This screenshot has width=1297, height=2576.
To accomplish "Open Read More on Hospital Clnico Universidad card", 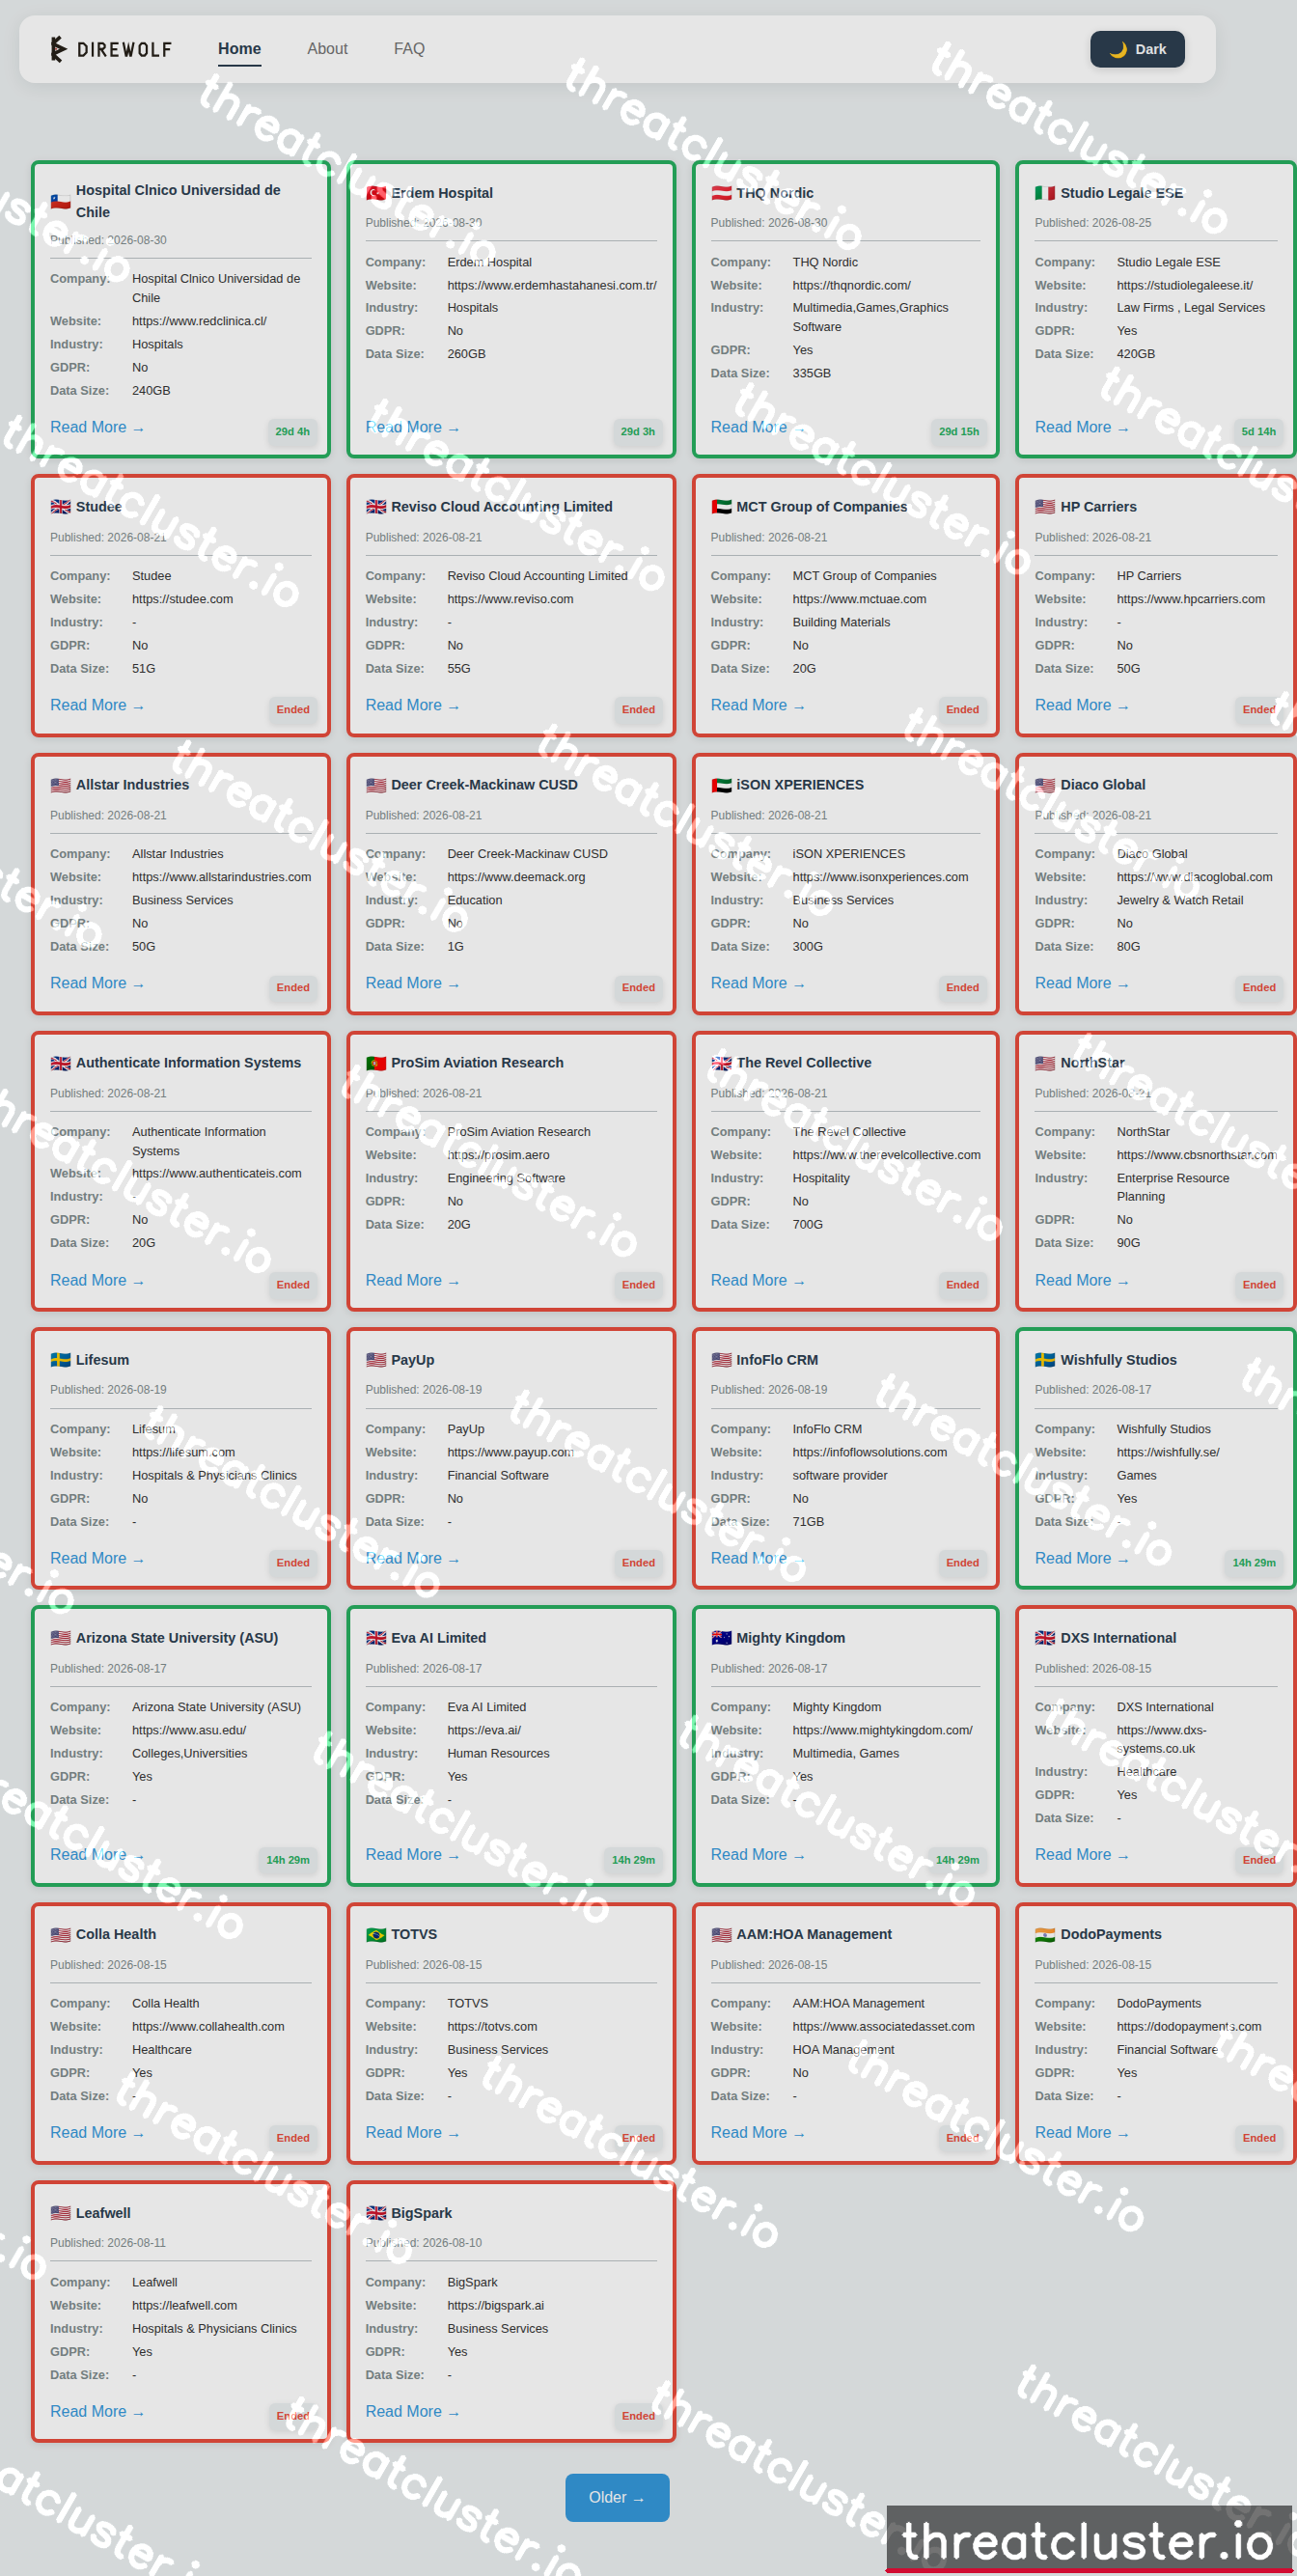I will tap(97, 427).
